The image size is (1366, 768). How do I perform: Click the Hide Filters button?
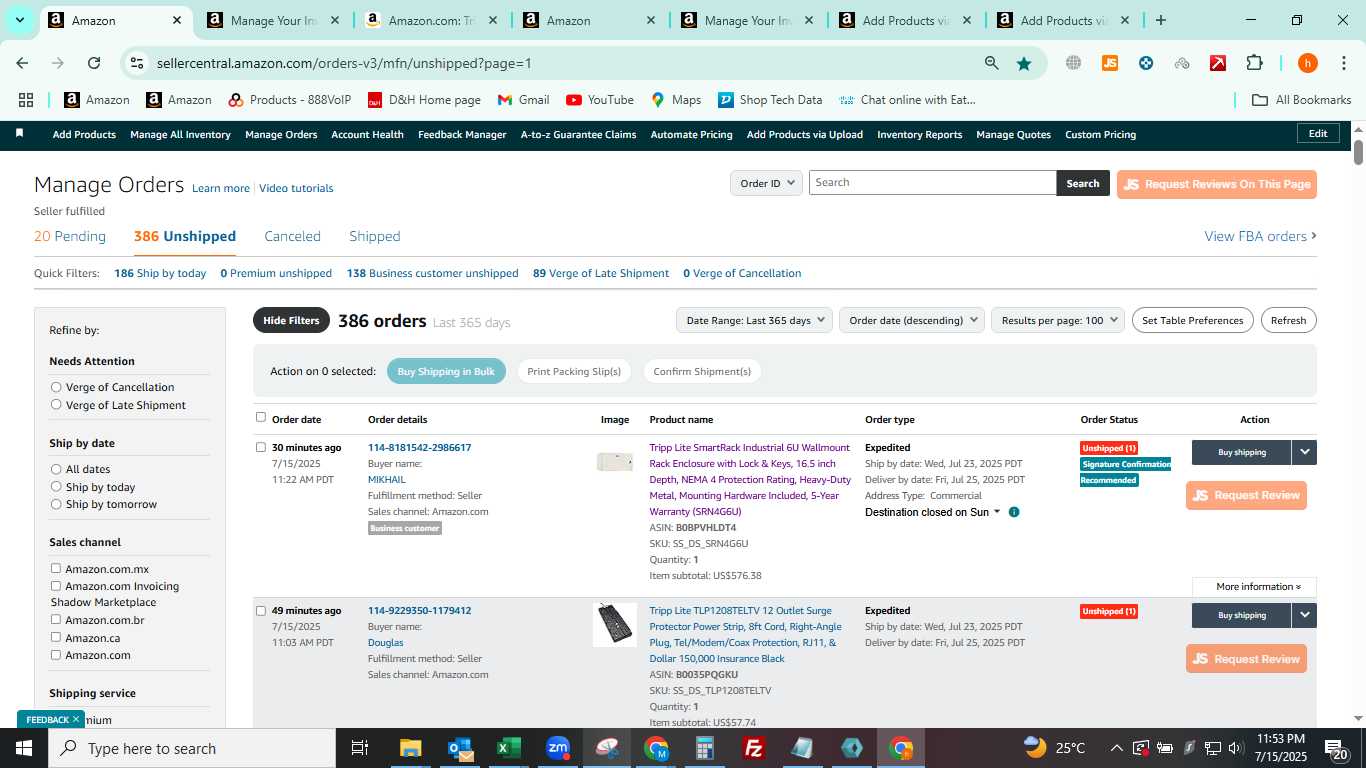[291, 321]
